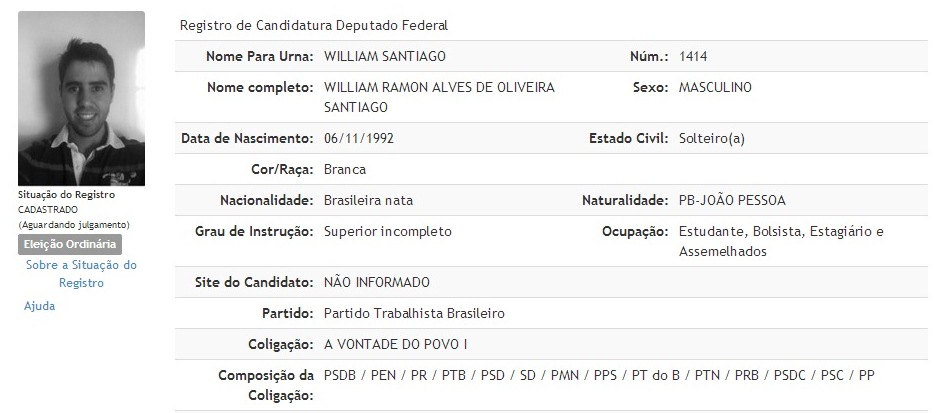
Task: Open Sobre a Situação do Registro link
Action: point(81,274)
